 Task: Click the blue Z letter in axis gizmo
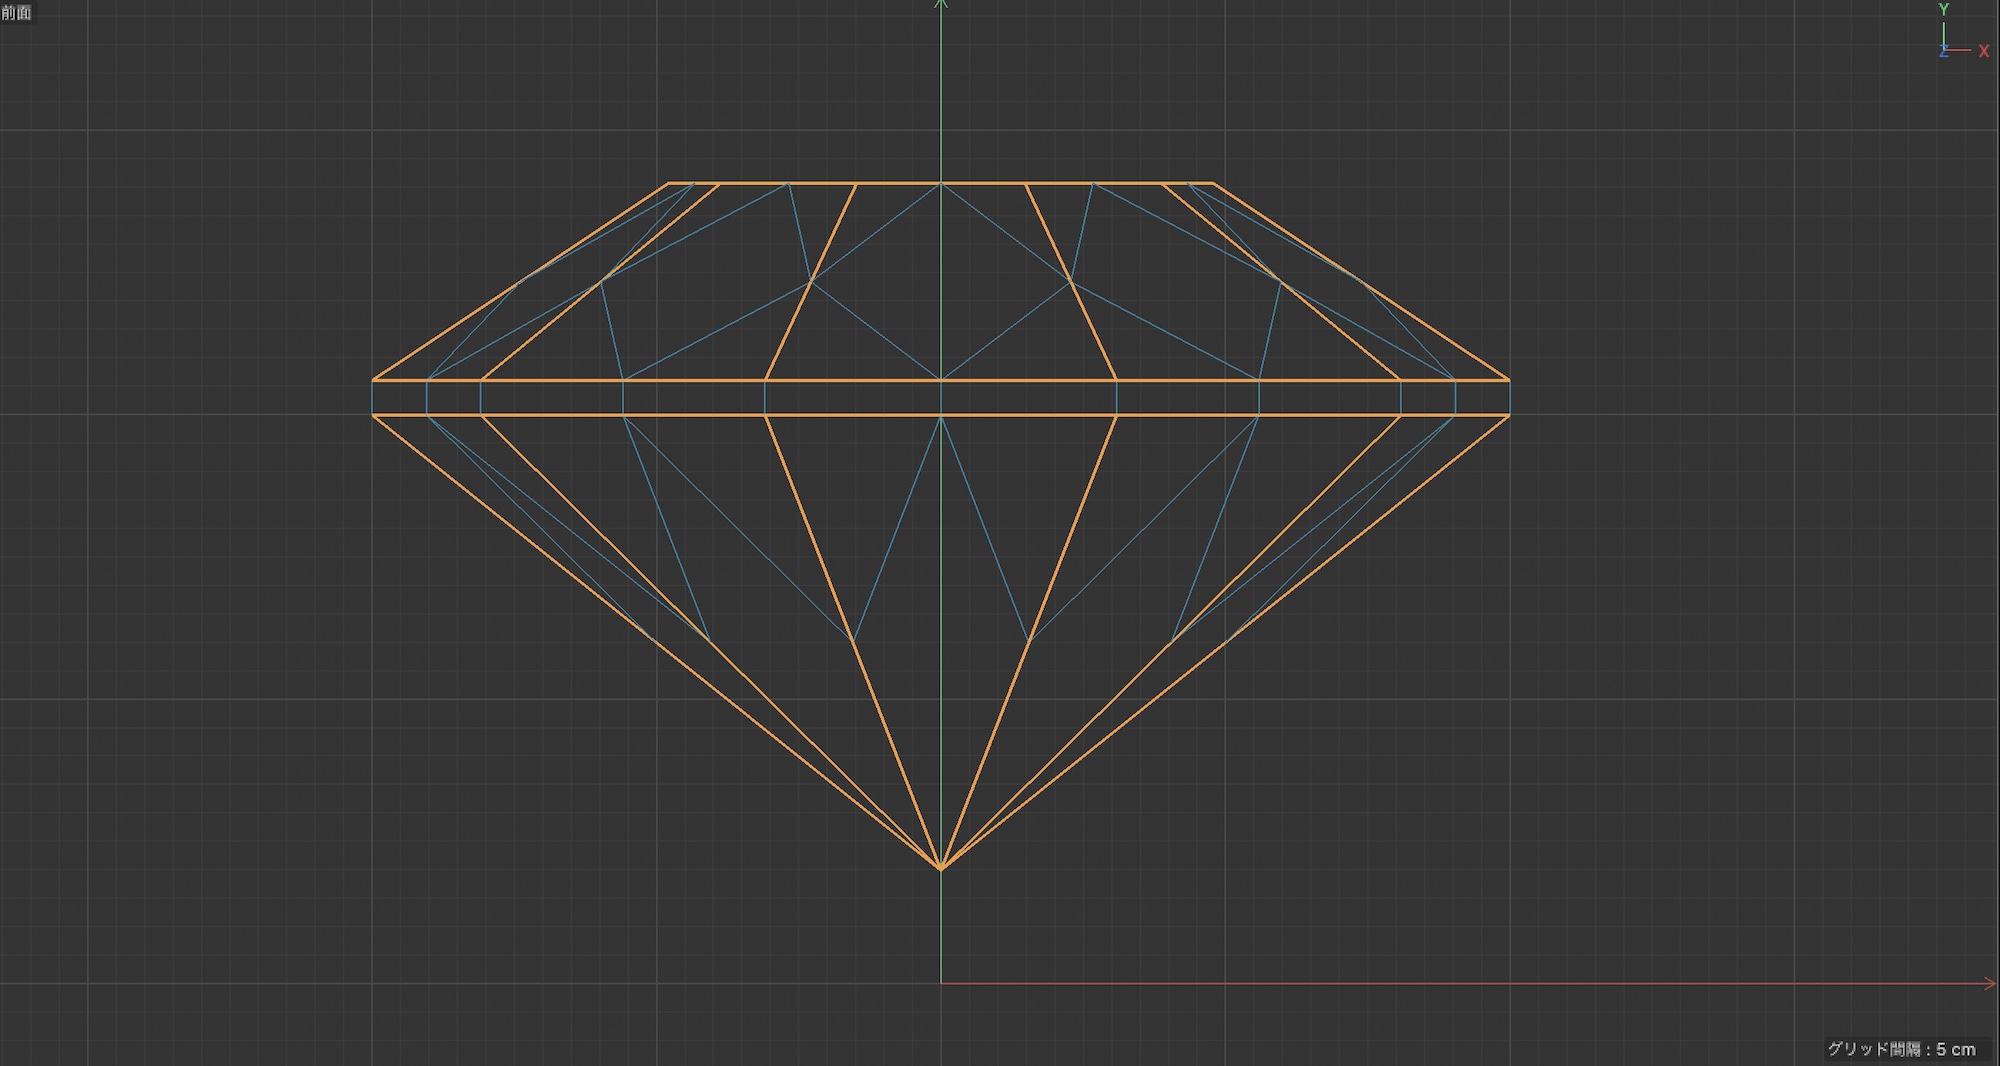(1943, 52)
